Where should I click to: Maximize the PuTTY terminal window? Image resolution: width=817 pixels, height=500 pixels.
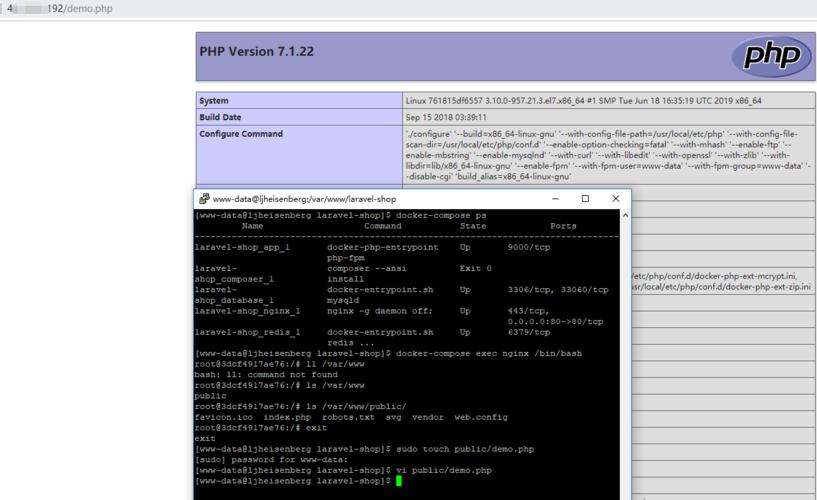coord(585,198)
